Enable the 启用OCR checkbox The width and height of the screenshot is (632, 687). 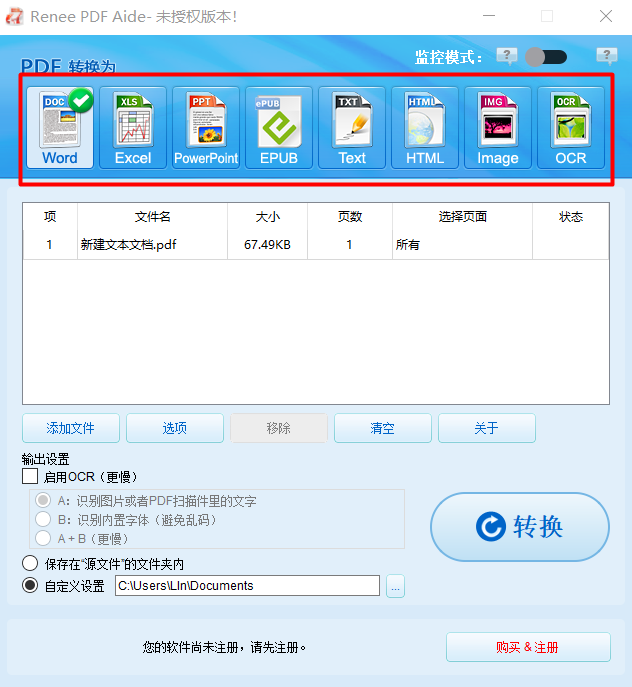(x=30, y=476)
